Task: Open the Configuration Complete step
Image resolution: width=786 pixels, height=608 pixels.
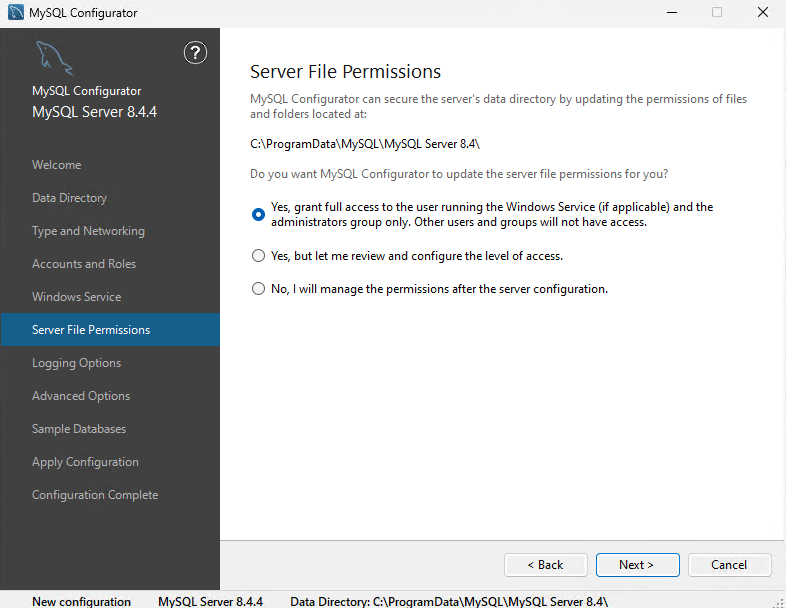Action: coord(95,495)
